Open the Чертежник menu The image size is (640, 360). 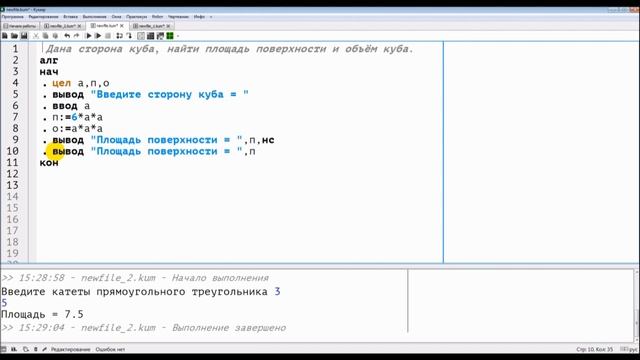[178, 17]
